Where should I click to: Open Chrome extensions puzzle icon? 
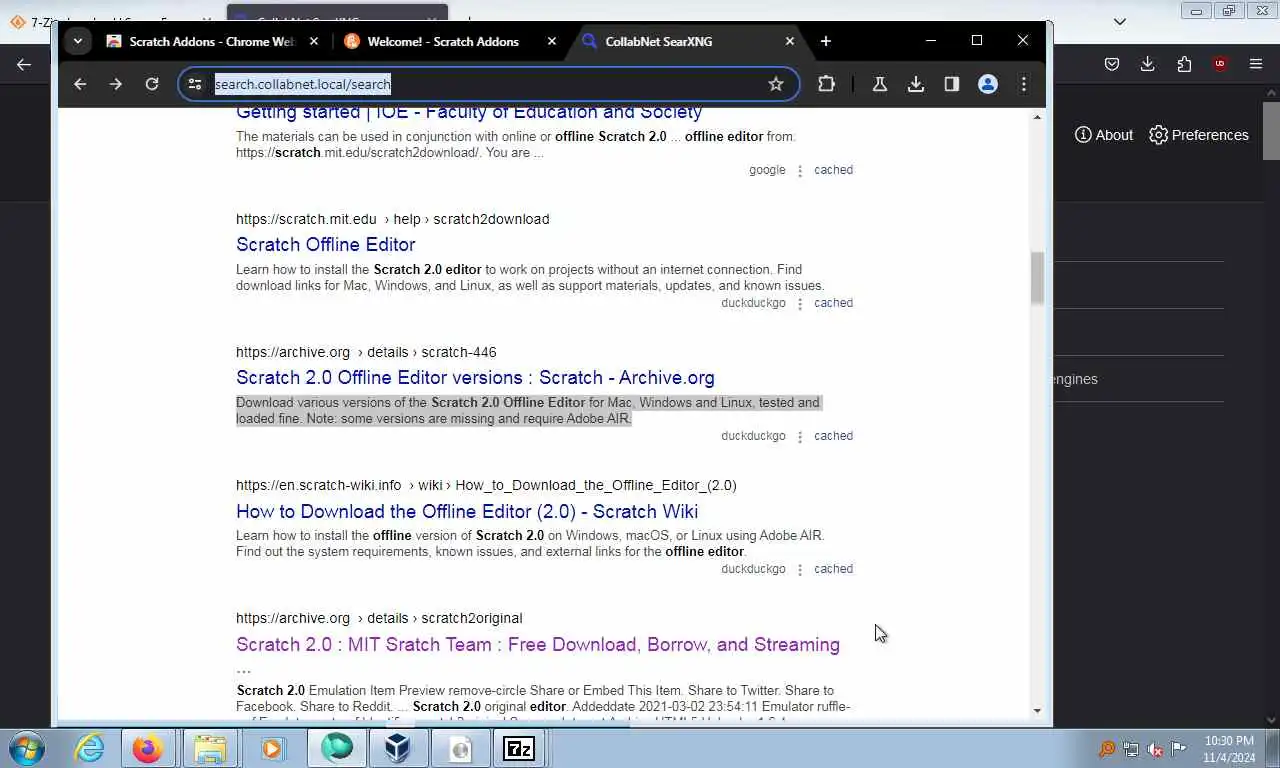click(x=826, y=84)
